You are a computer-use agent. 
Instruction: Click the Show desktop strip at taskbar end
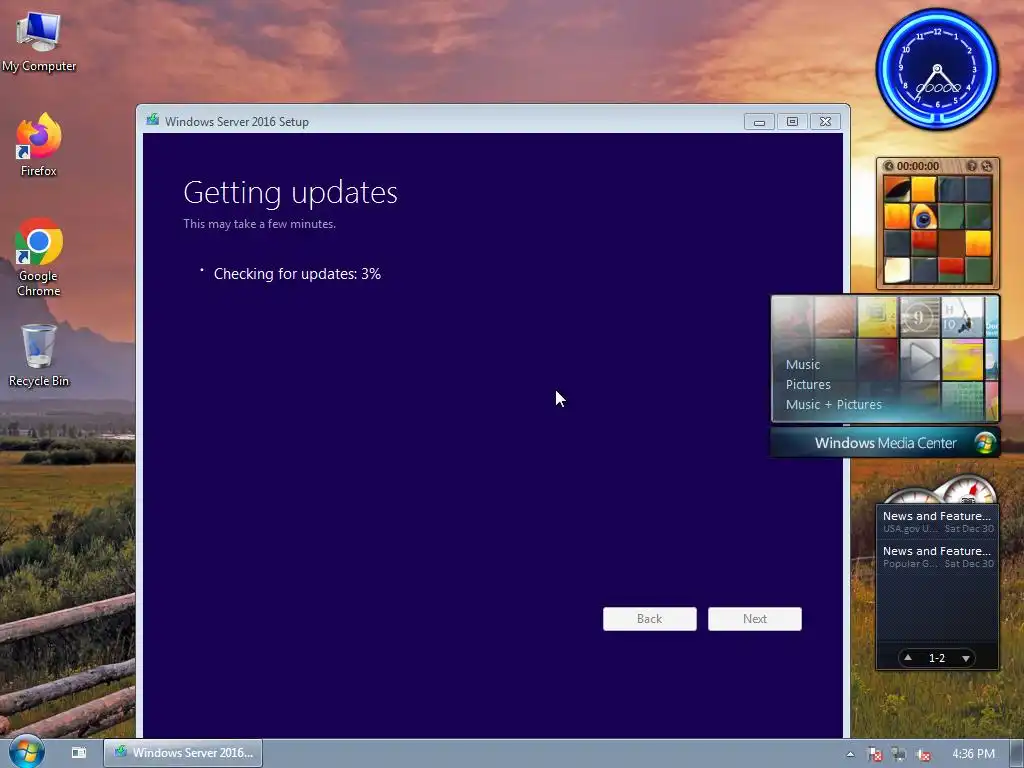(1017, 754)
